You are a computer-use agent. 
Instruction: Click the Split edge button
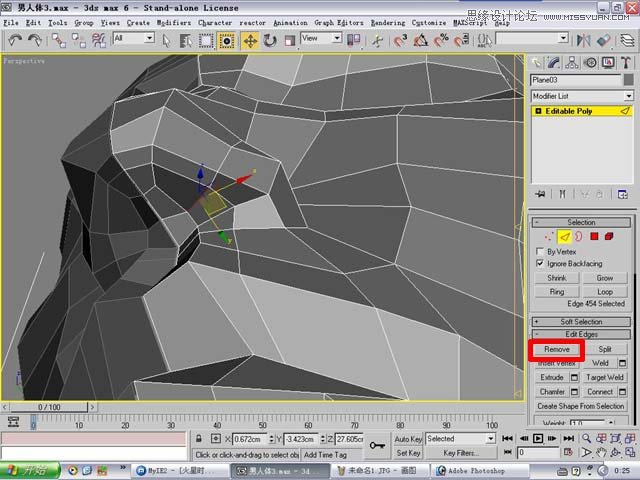point(604,349)
